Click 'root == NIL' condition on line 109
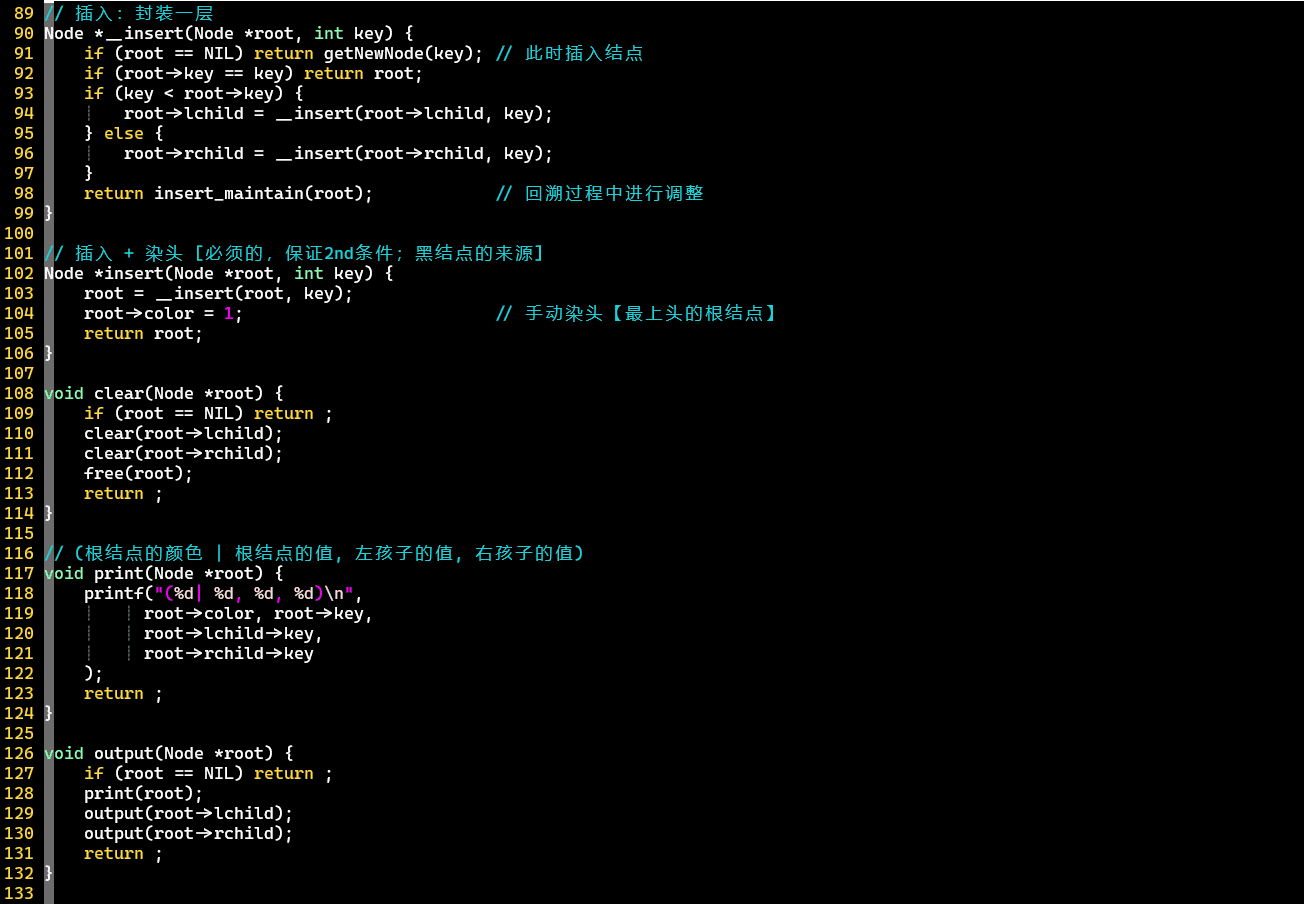 179,413
